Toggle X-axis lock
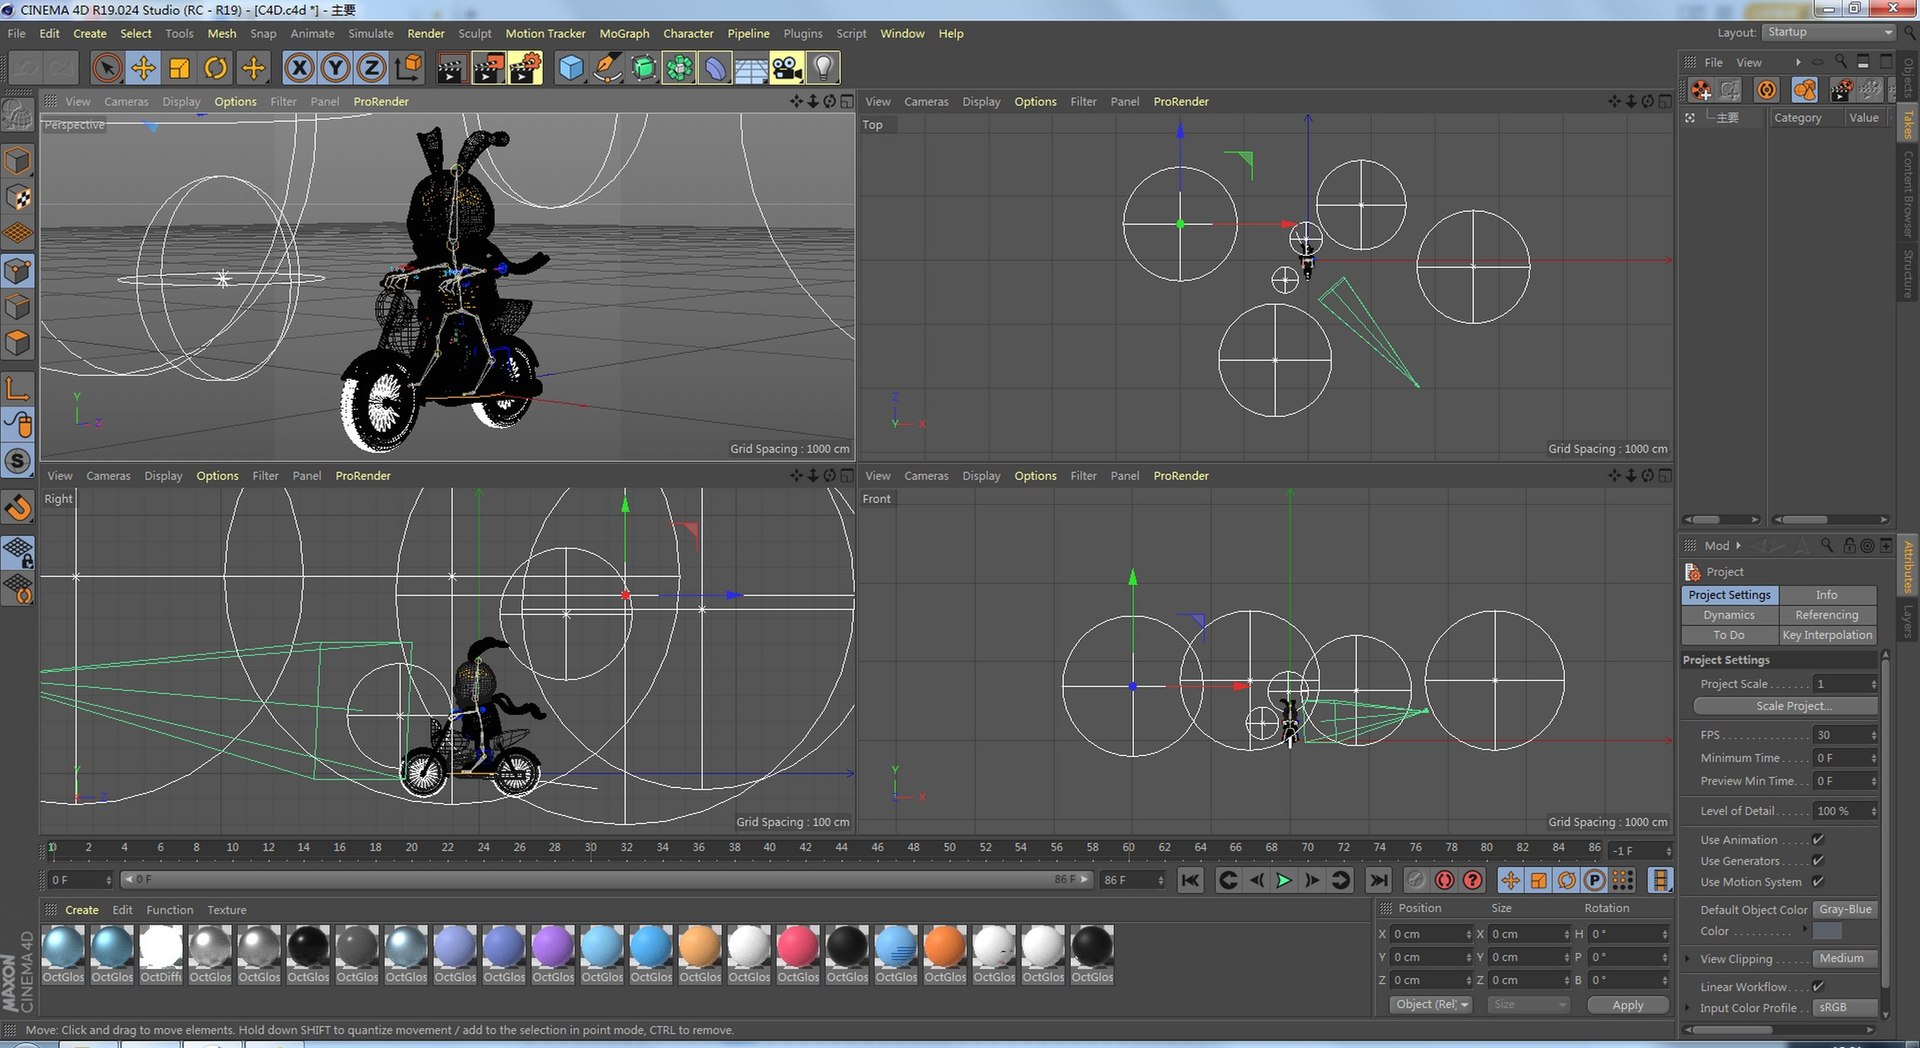 pos(299,68)
